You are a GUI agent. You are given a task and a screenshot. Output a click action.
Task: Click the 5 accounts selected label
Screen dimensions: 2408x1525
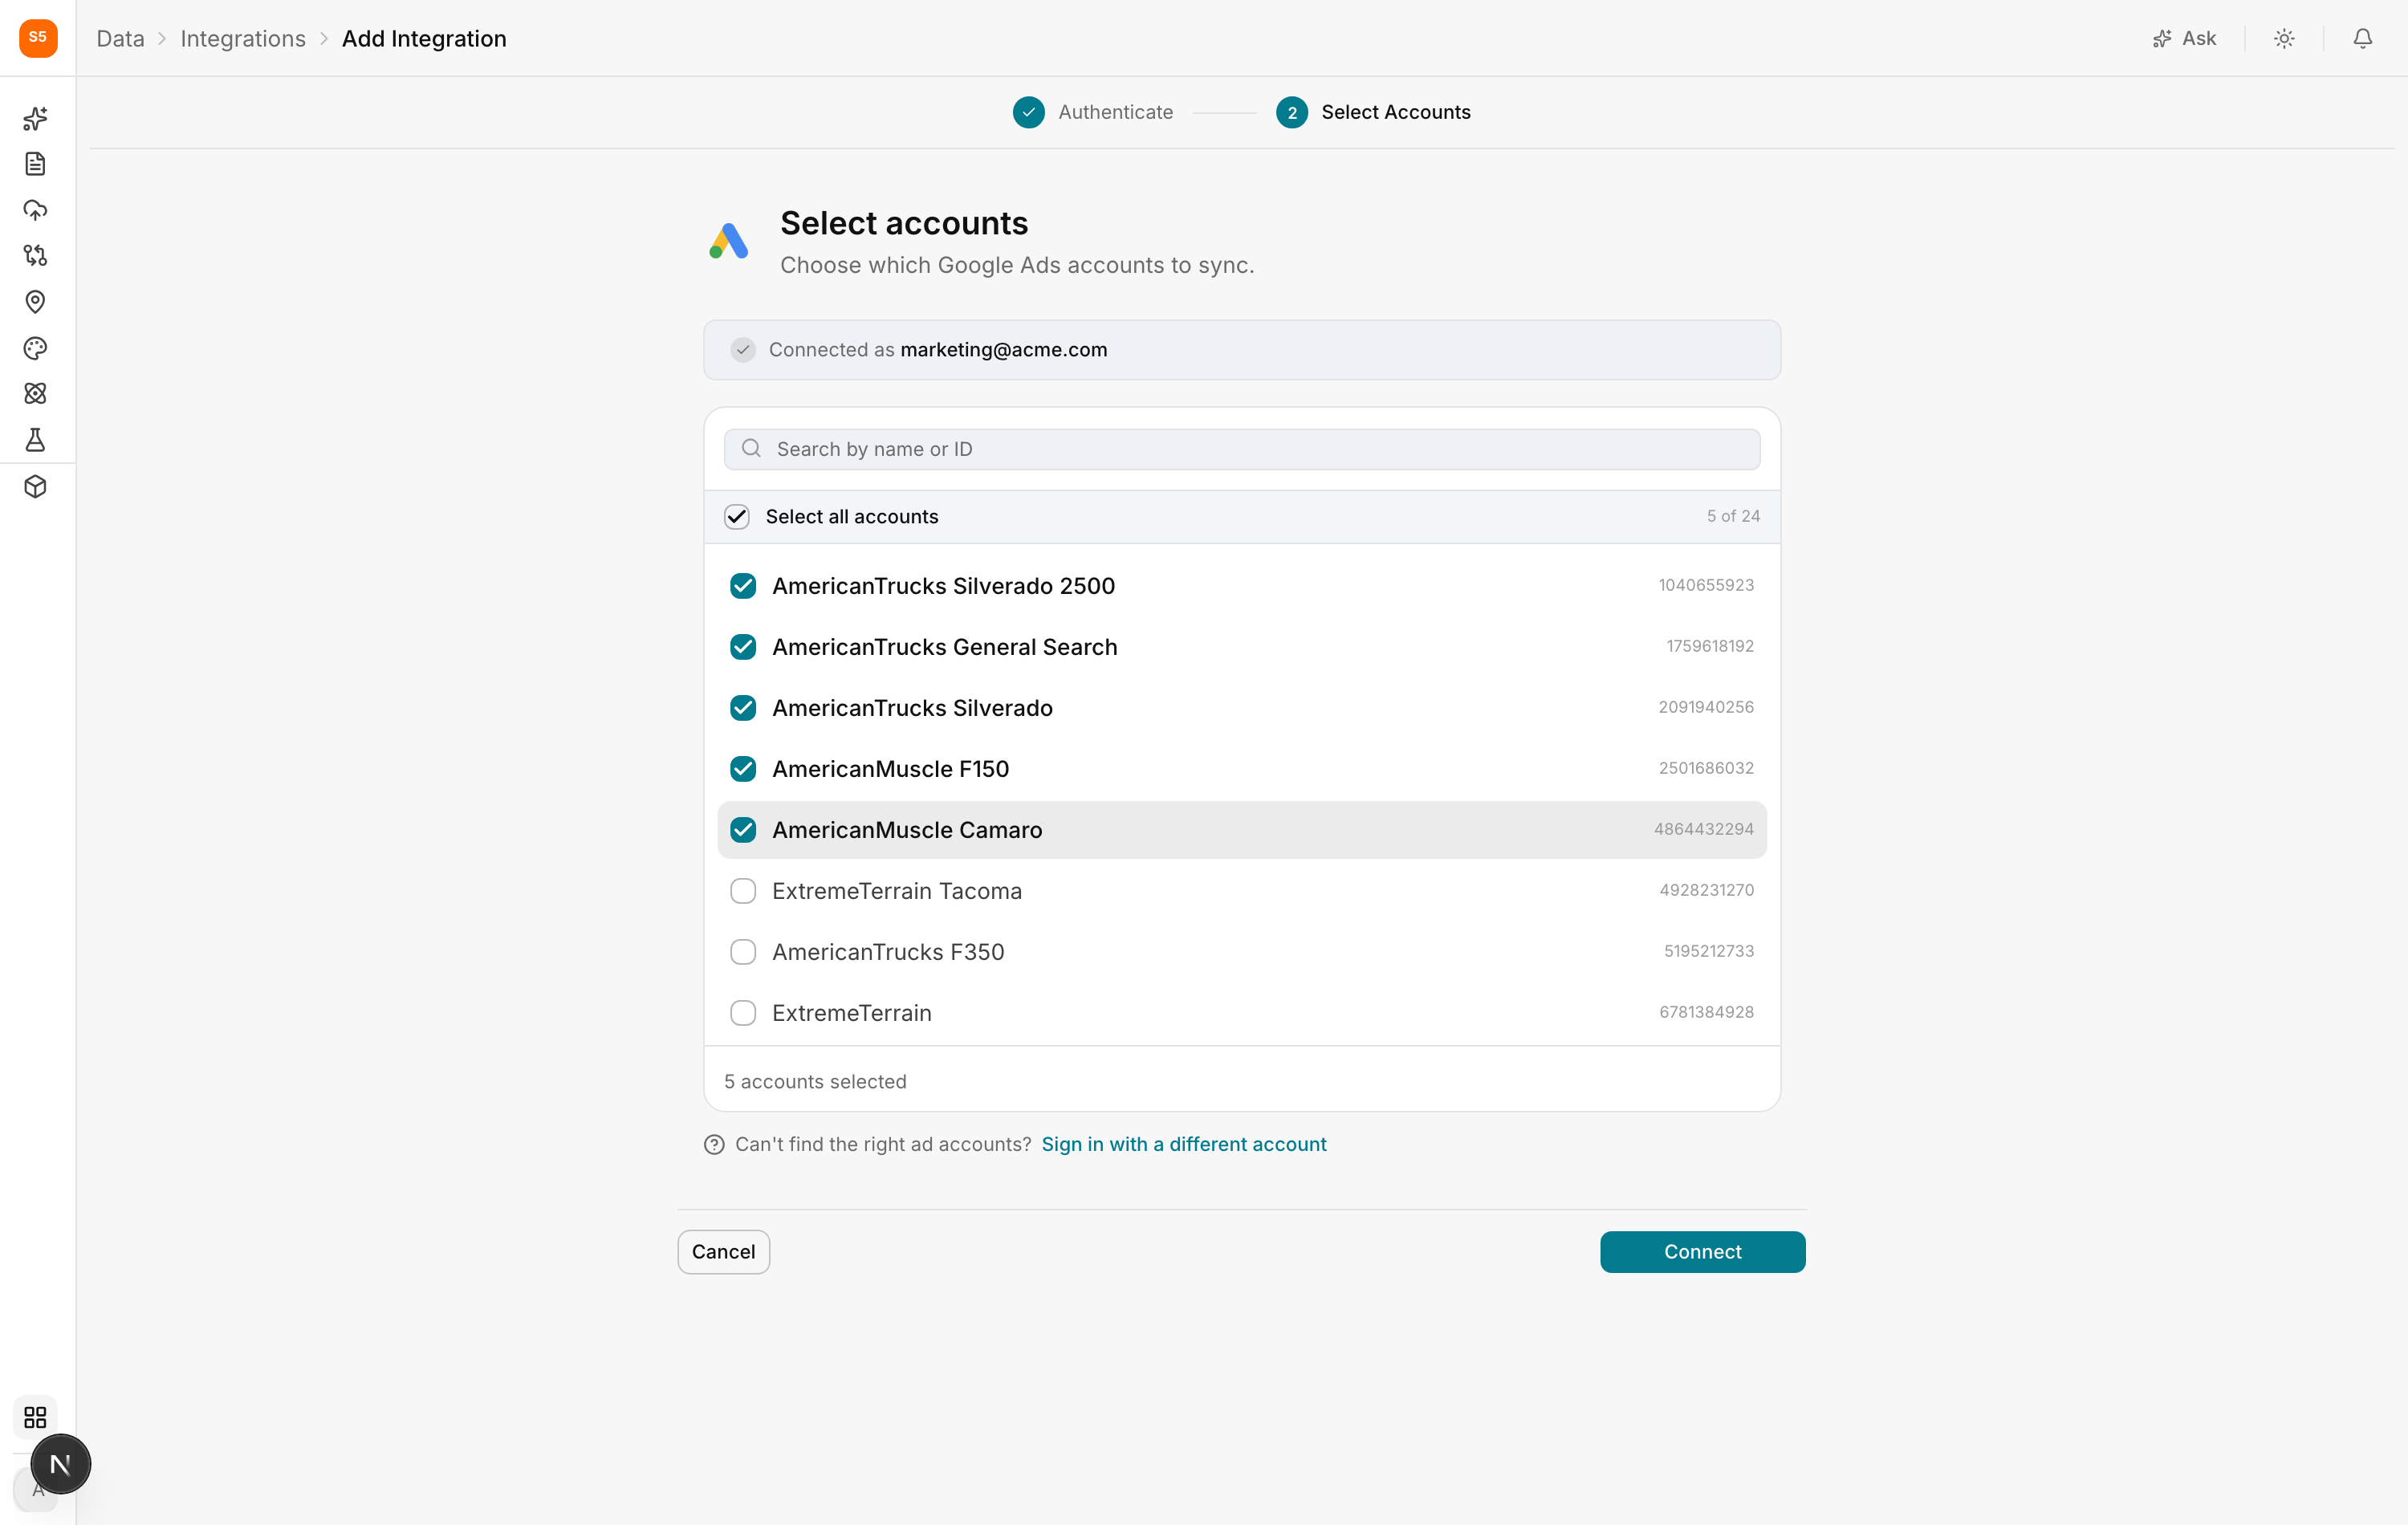(815, 1081)
